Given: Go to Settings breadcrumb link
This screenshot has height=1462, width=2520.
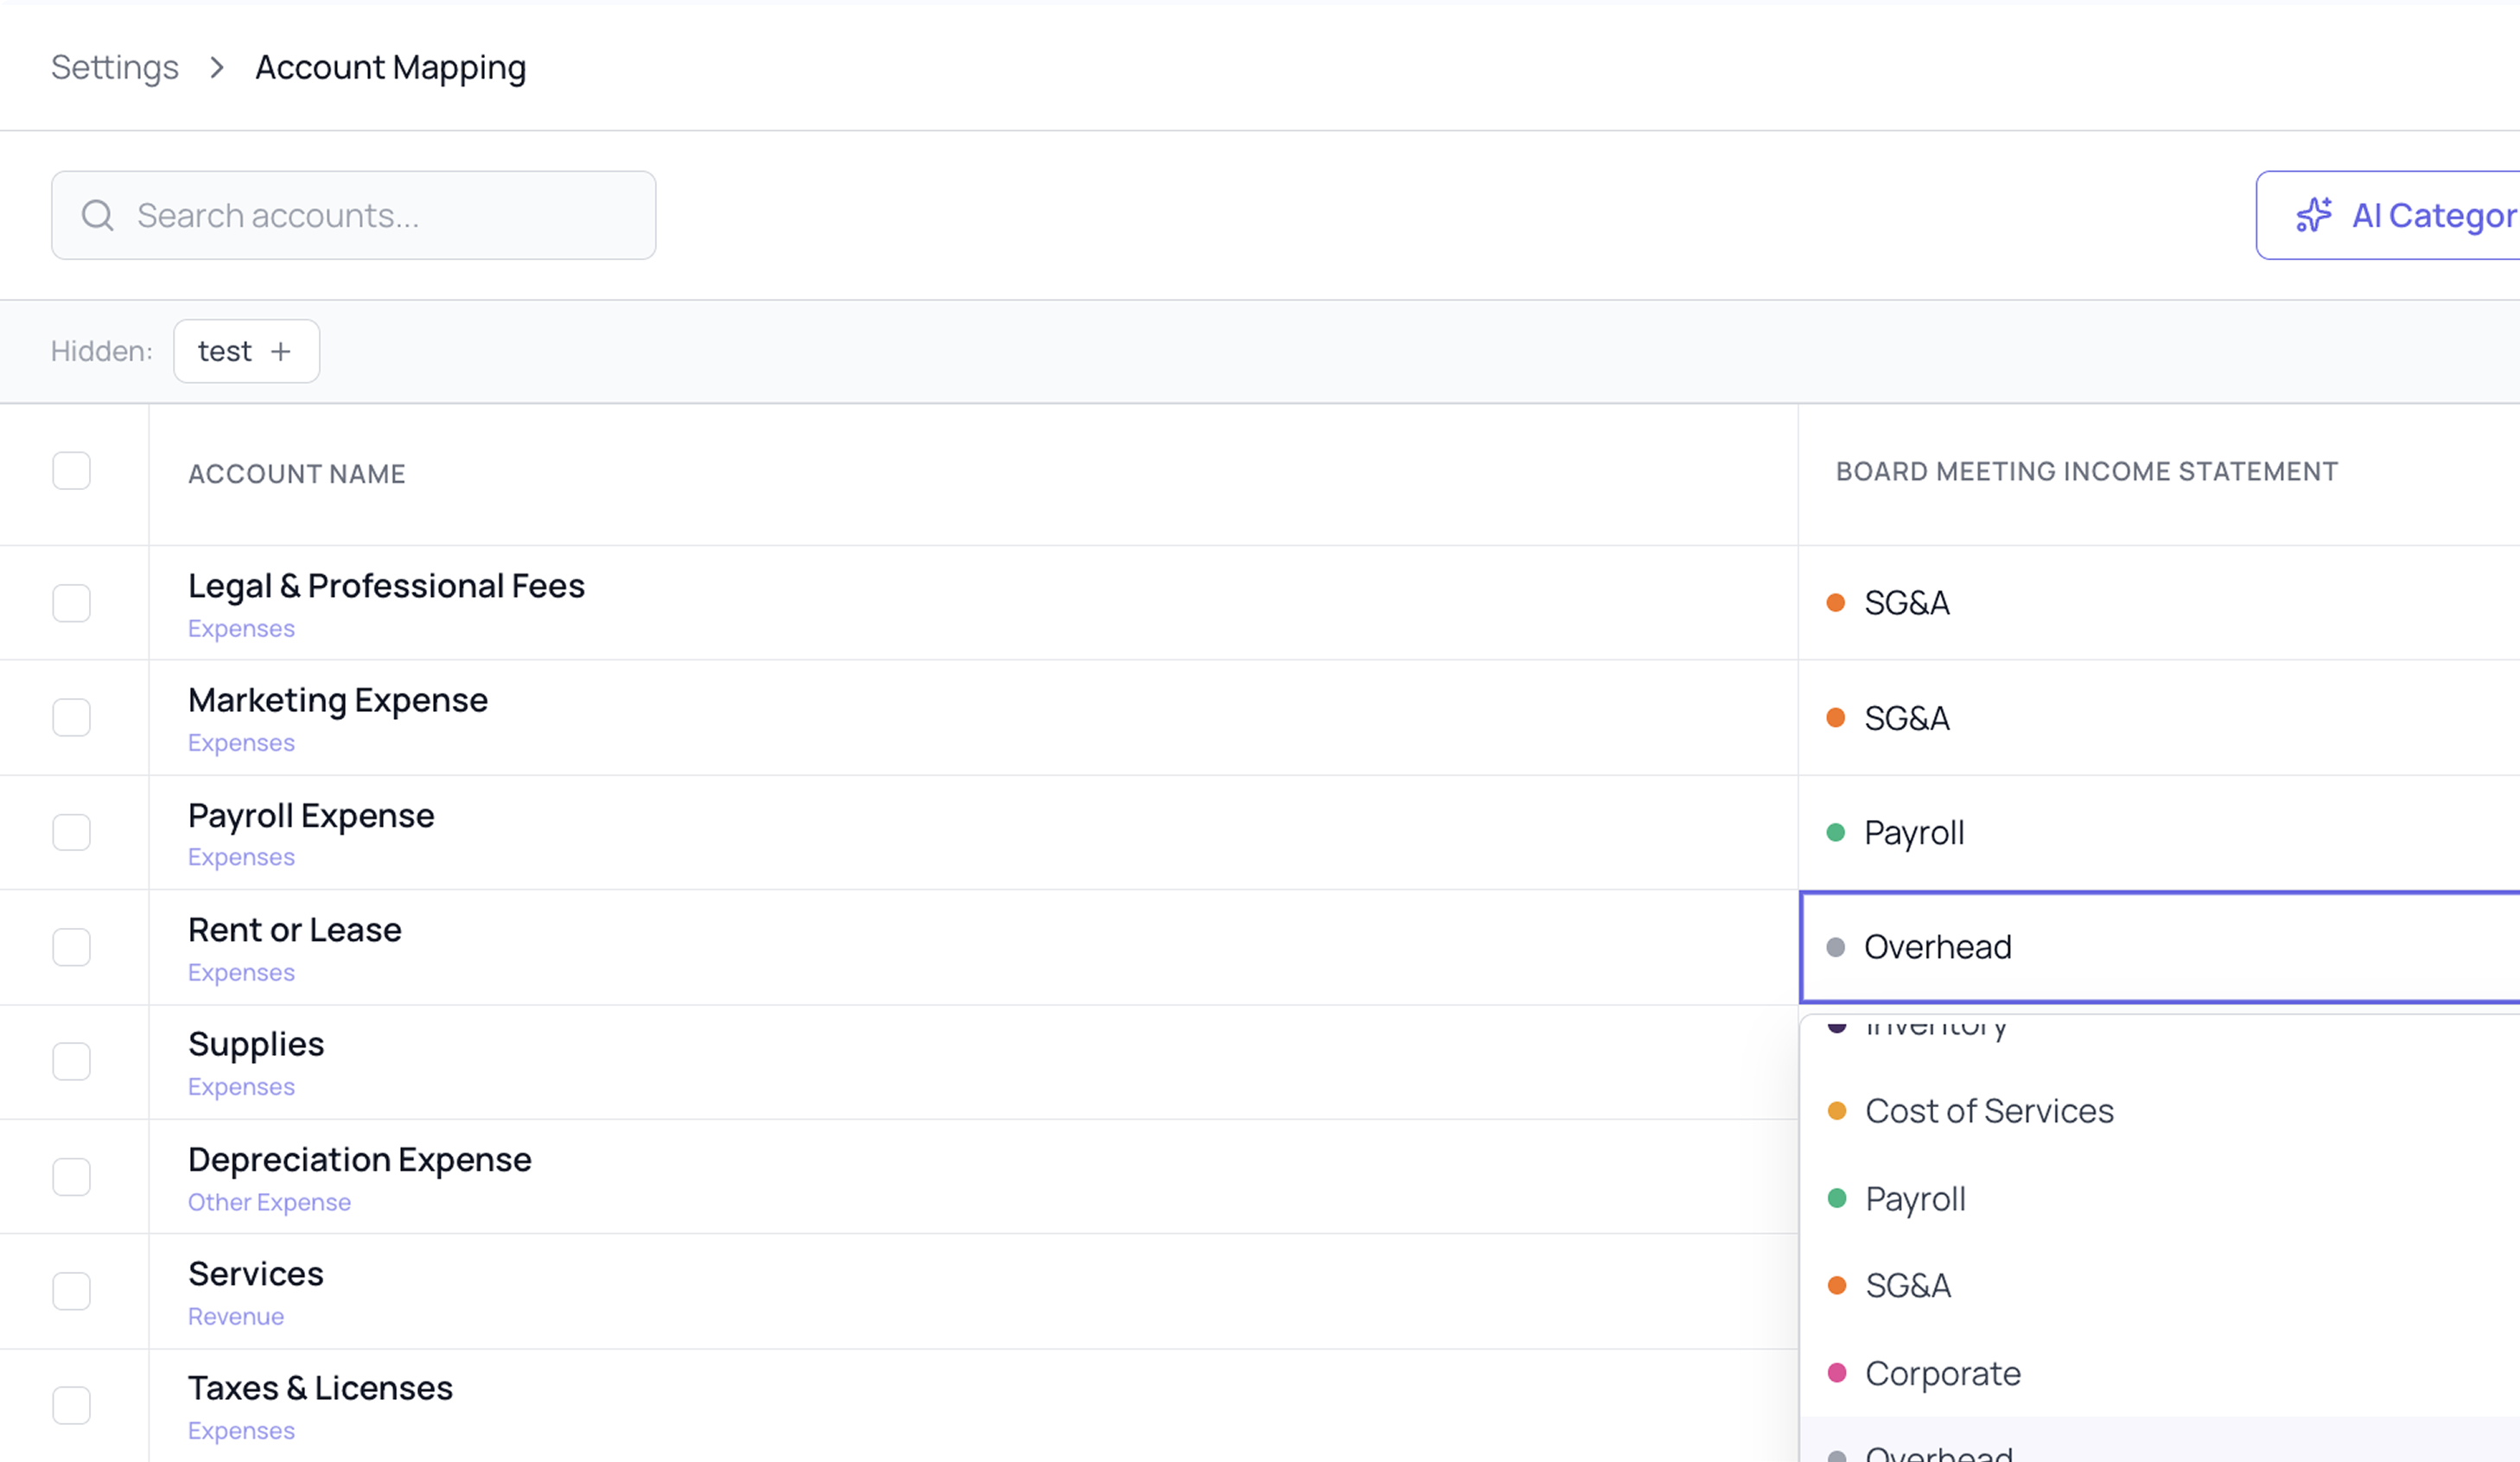Looking at the screenshot, I should click(x=115, y=67).
